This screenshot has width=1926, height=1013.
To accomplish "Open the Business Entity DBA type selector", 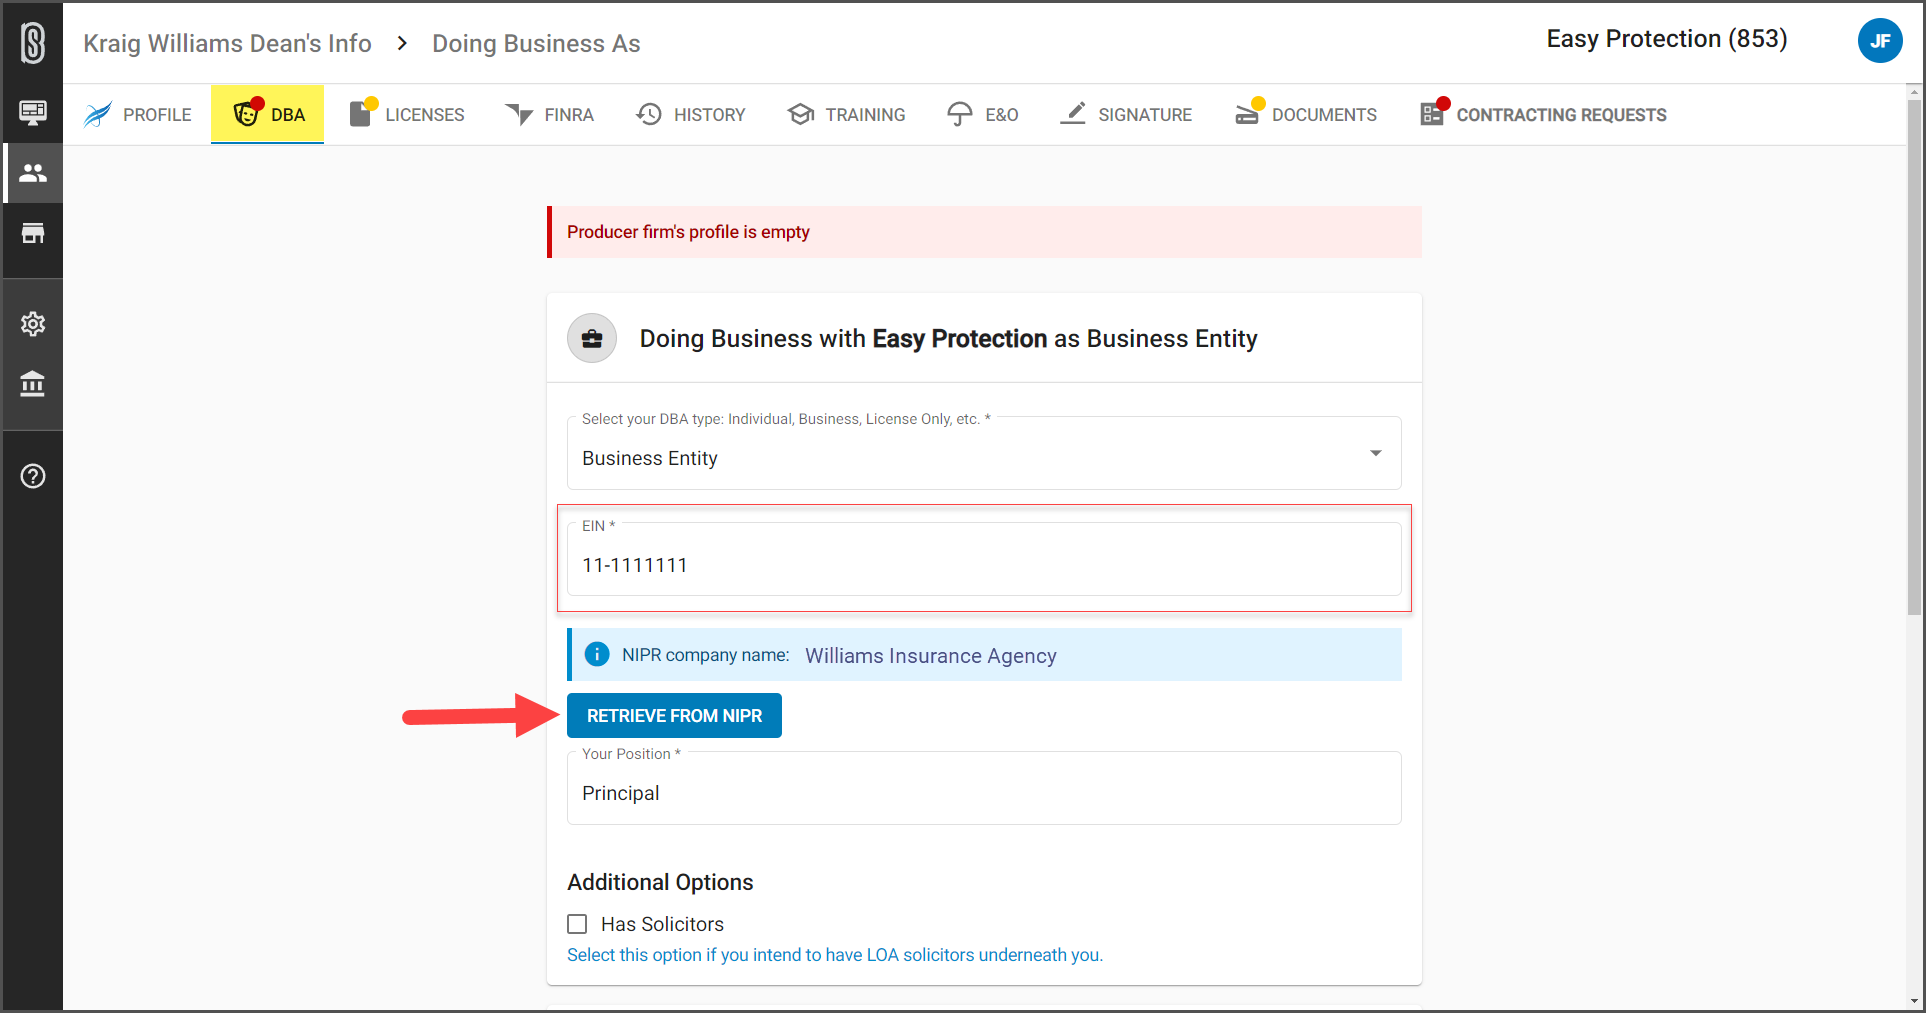I will click(984, 453).
